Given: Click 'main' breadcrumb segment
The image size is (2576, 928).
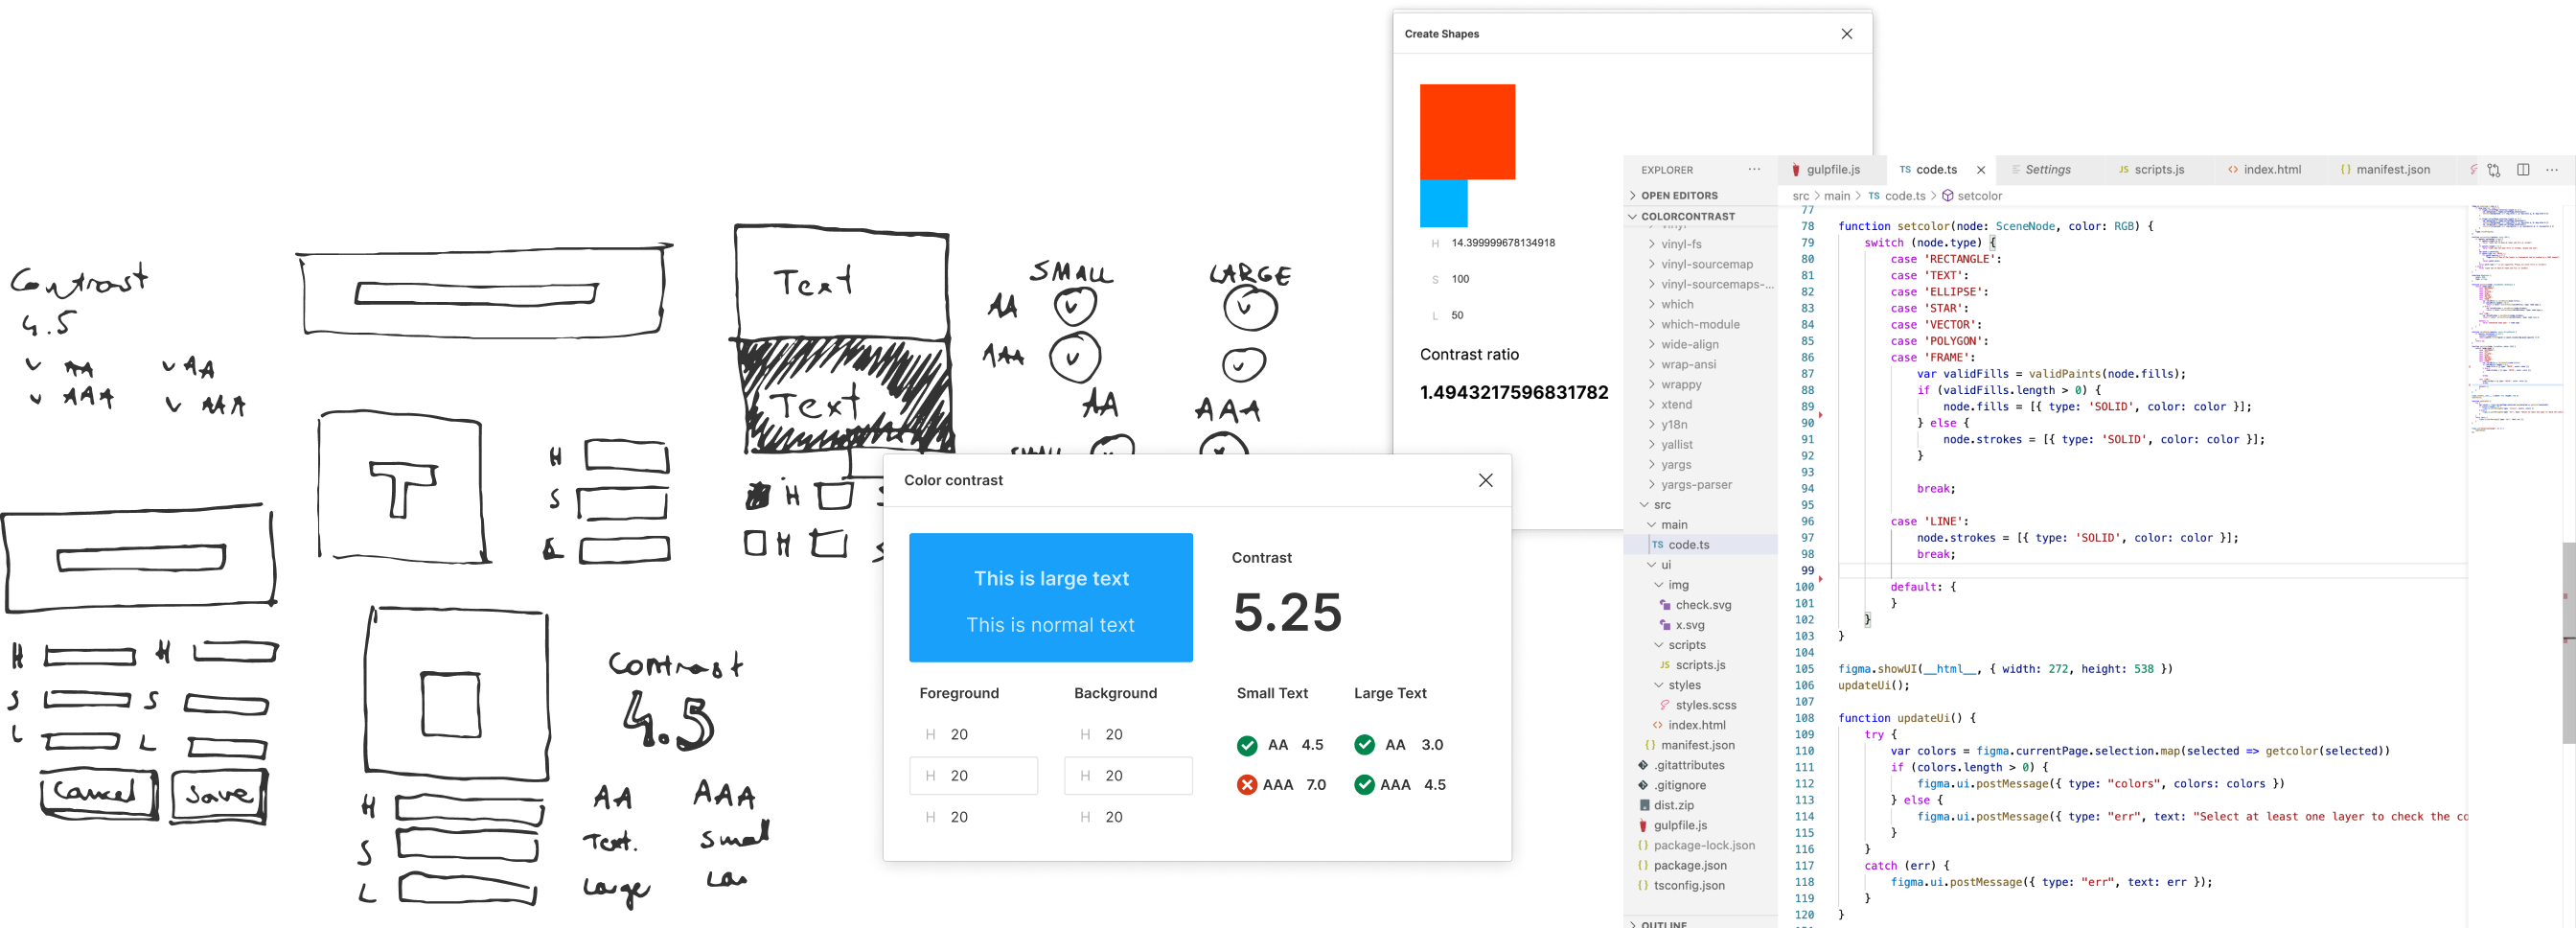Looking at the screenshot, I should (1837, 196).
